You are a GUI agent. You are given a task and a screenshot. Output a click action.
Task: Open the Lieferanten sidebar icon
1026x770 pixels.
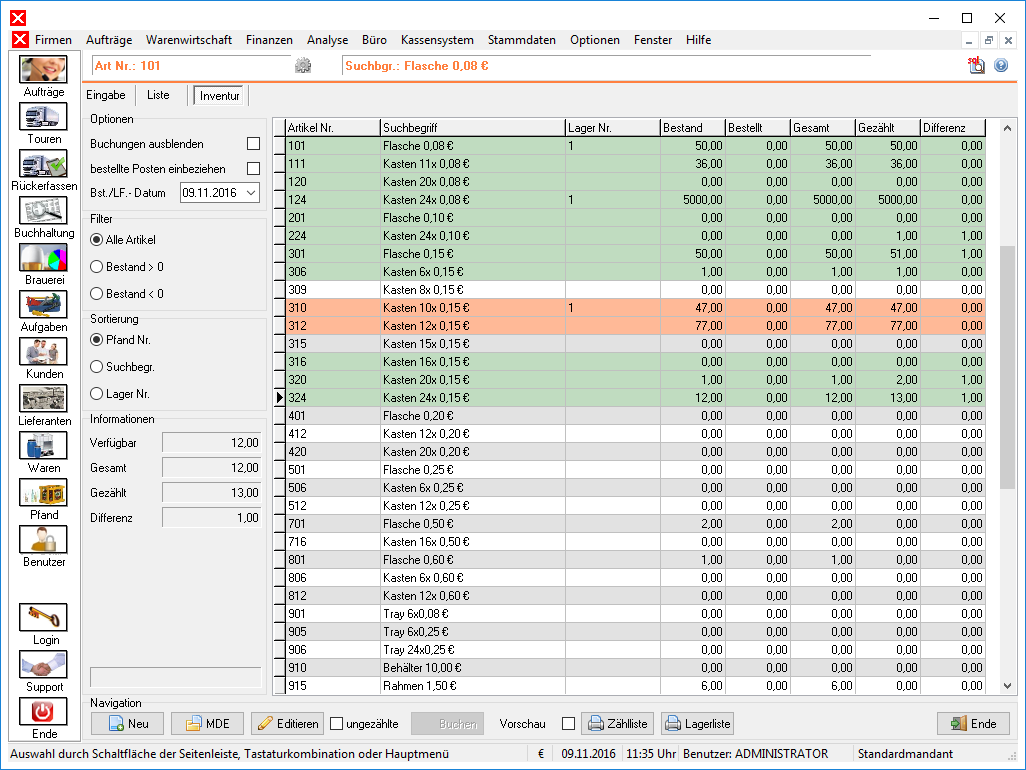43,398
